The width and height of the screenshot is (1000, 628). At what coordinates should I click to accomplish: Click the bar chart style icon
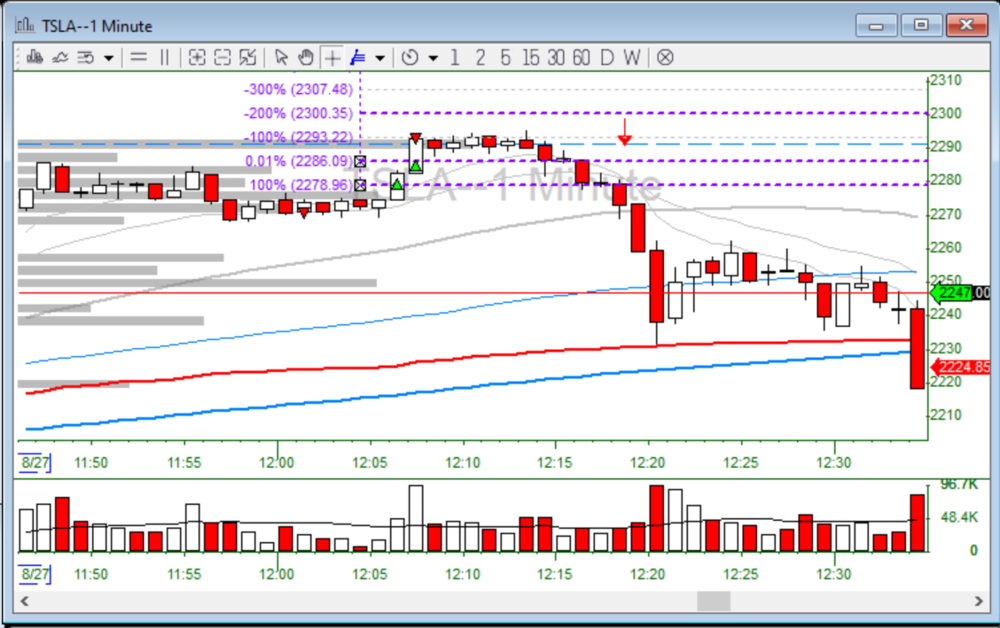pyautogui.click(x=34, y=57)
